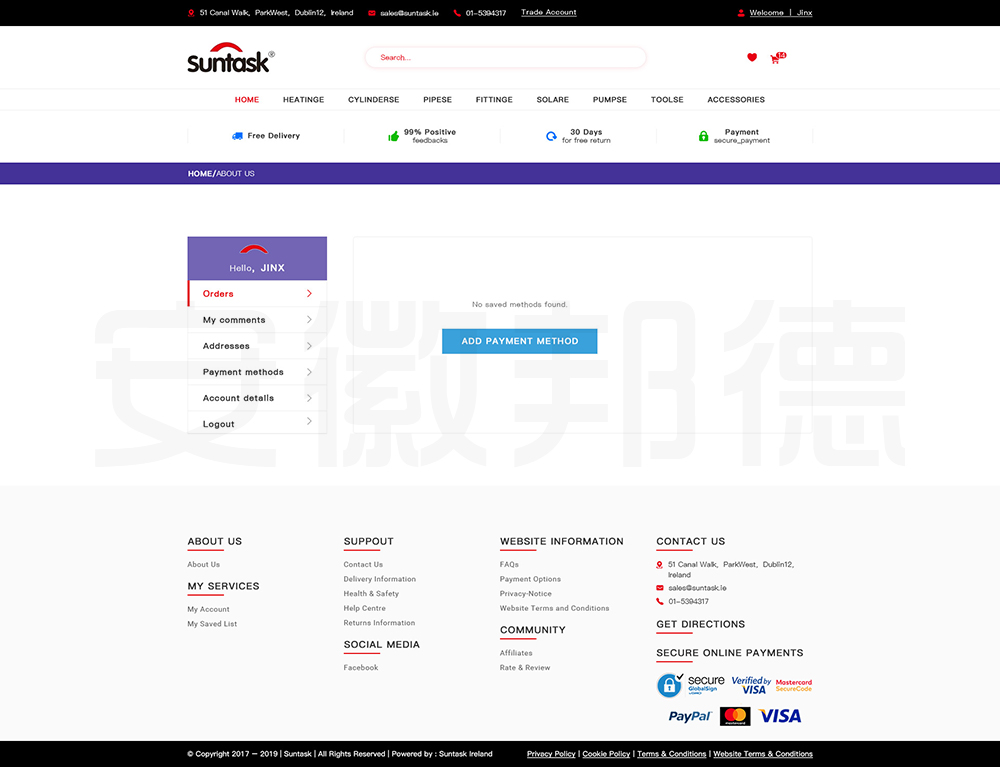Open the Trade Account link
The image size is (1000, 767).
[x=548, y=13]
